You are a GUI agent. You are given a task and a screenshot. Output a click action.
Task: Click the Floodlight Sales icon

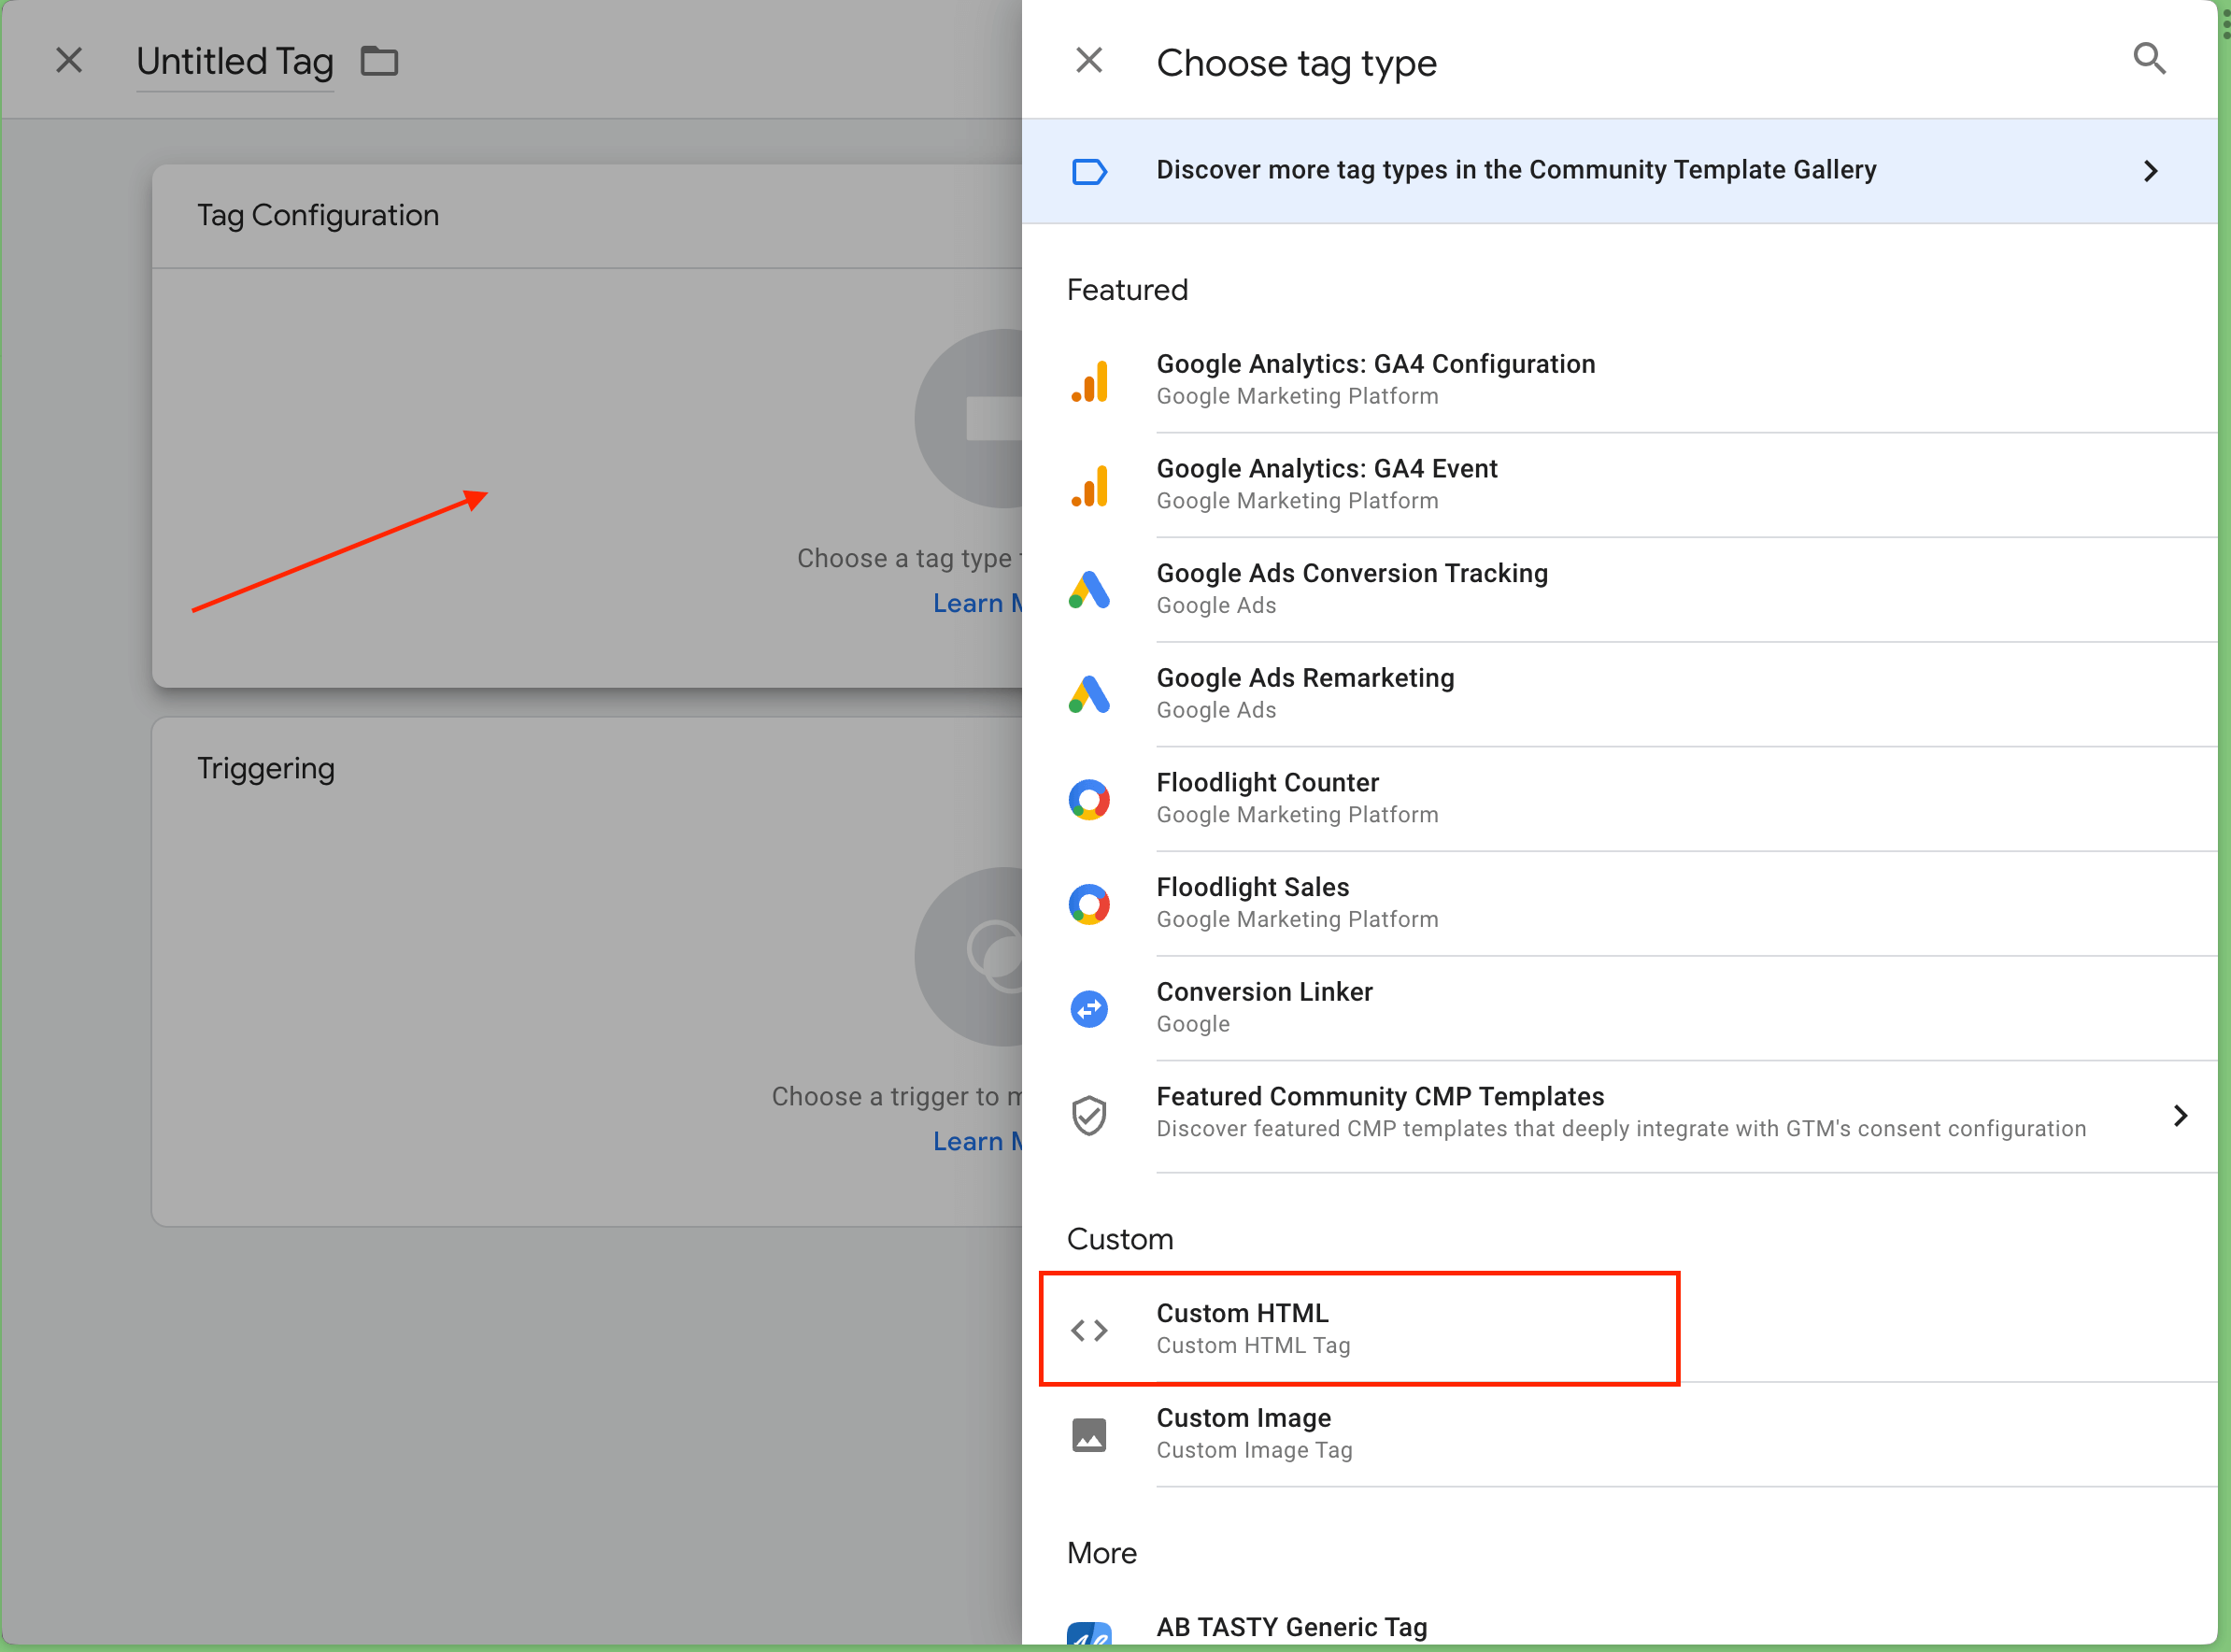pyautogui.click(x=1089, y=904)
